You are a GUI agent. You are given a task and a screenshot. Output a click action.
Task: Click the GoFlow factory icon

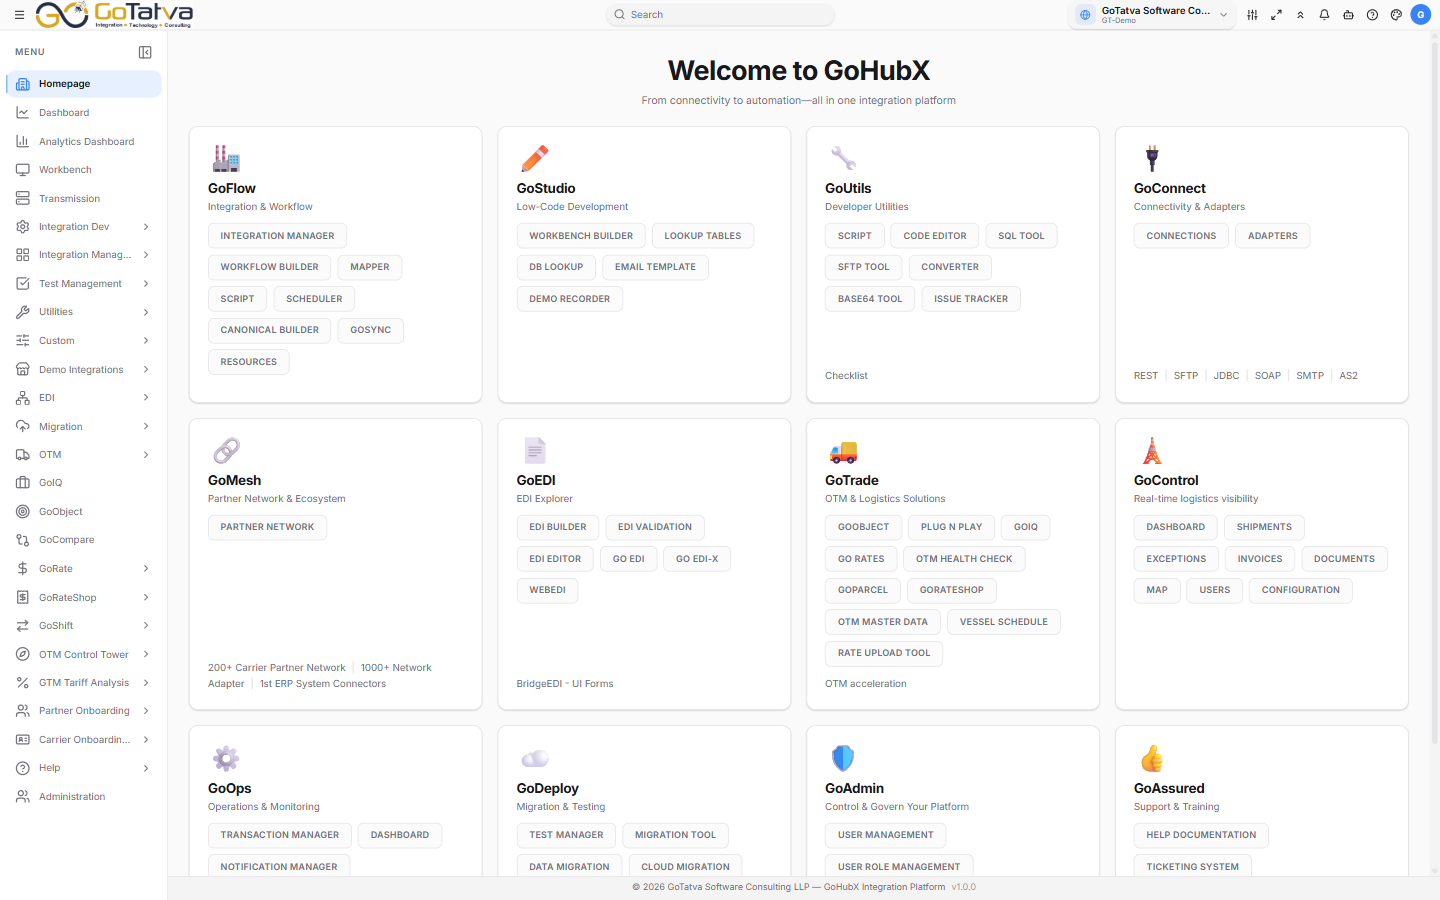click(226, 158)
